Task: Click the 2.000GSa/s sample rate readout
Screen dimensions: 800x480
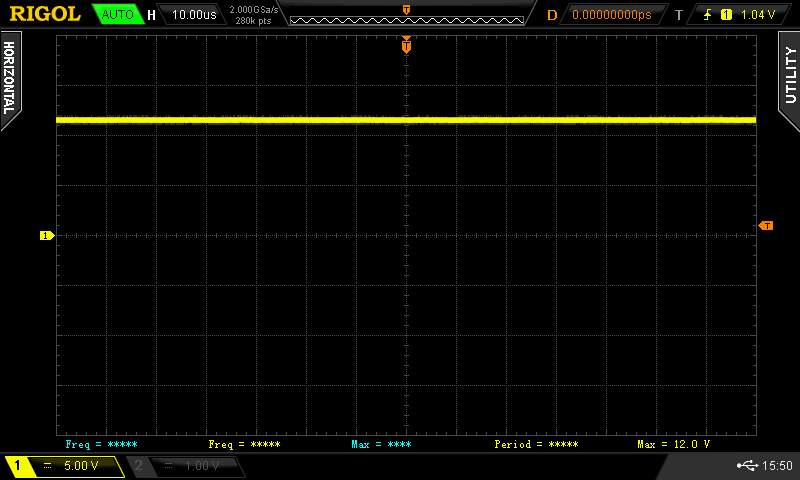Action: pyautogui.click(x=253, y=9)
